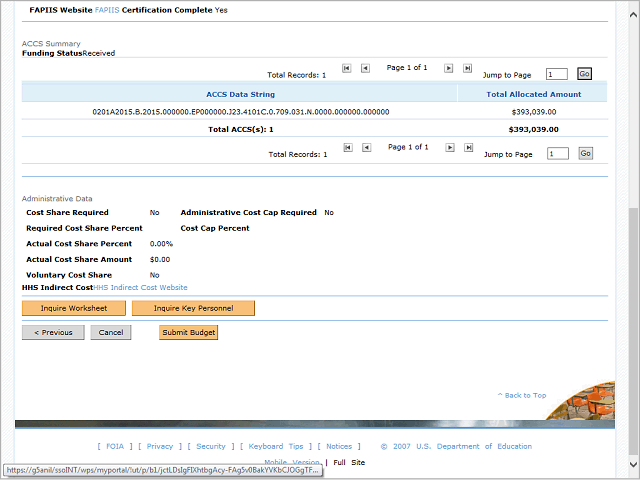The image size is (640, 480).
Task: Click bottom Jump to Page input field
Action: click(557, 154)
